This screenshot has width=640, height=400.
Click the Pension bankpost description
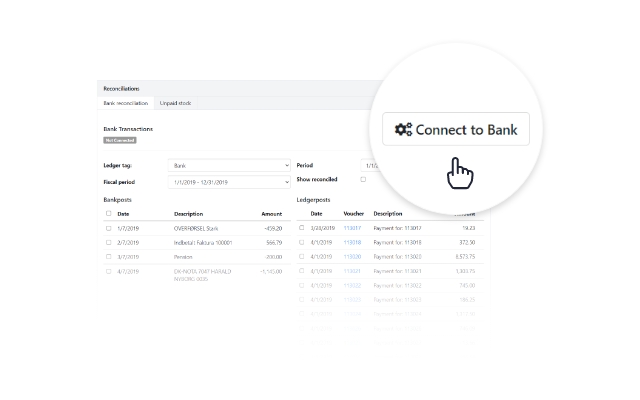(x=183, y=257)
